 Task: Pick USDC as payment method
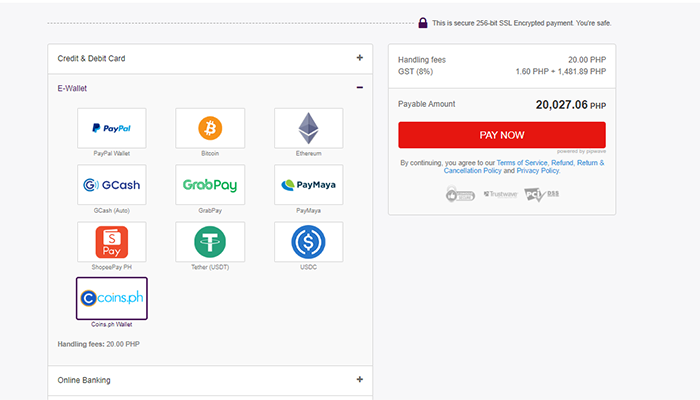(308, 242)
